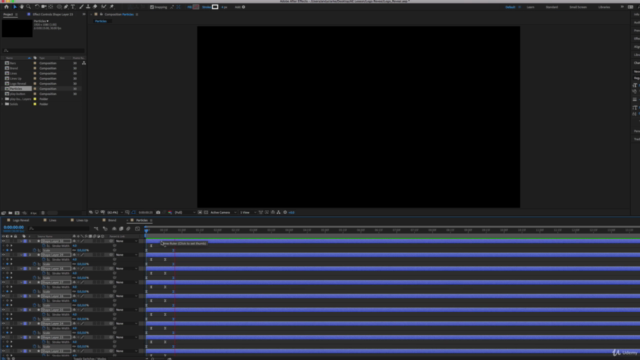Image resolution: width=640 pixels, height=360 pixels.
Task: Open the Graph Editor in timeline
Action: click(x=138, y=229)
